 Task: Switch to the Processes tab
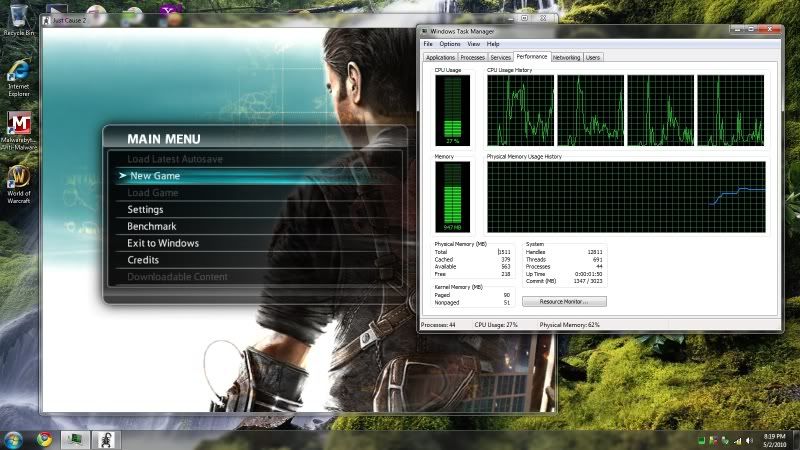[472, 58]
